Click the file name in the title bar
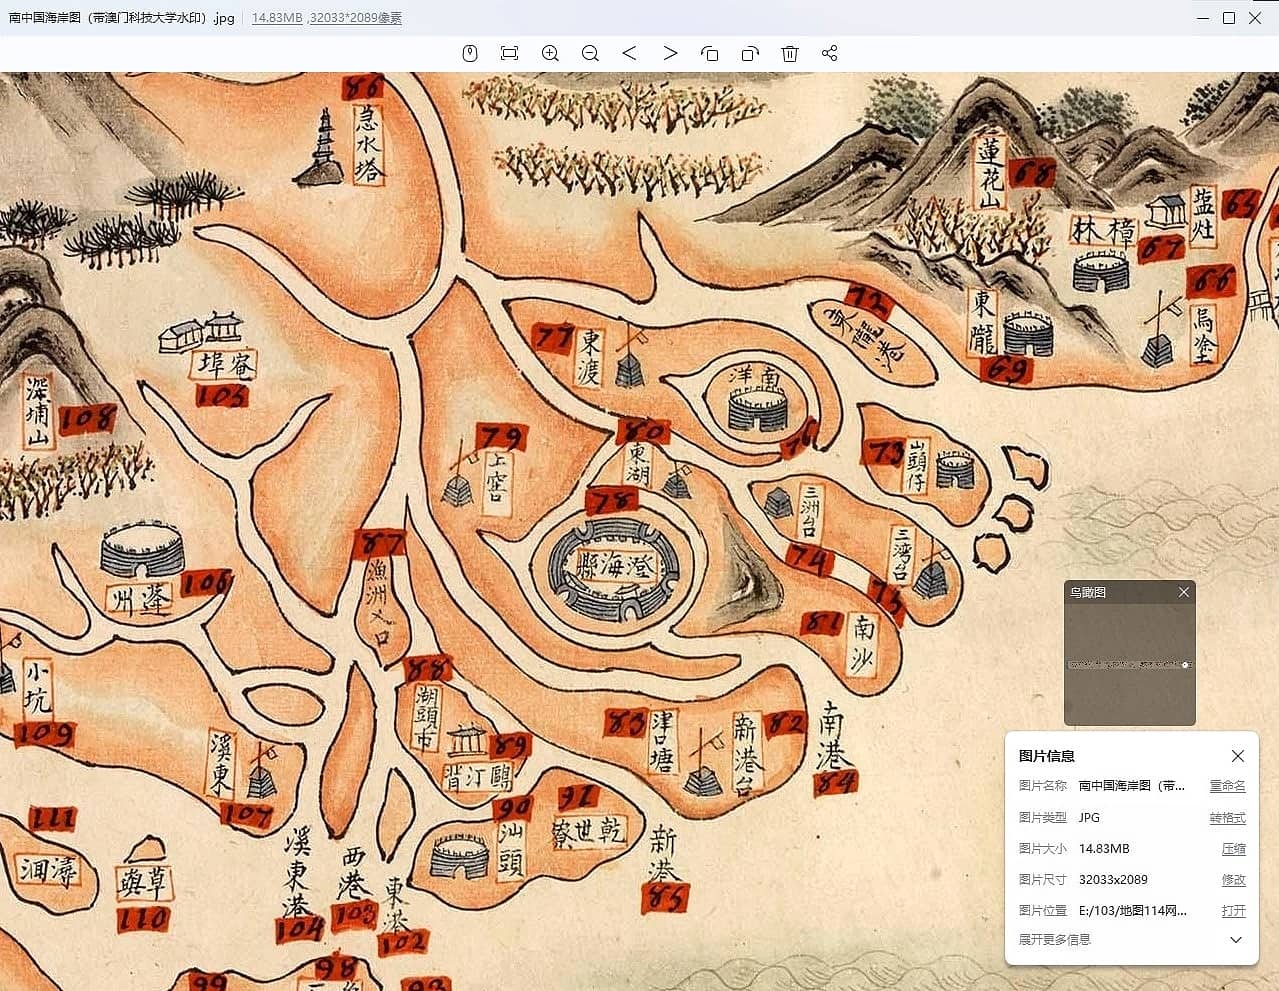1279x991 pixels. coord(121,18)
